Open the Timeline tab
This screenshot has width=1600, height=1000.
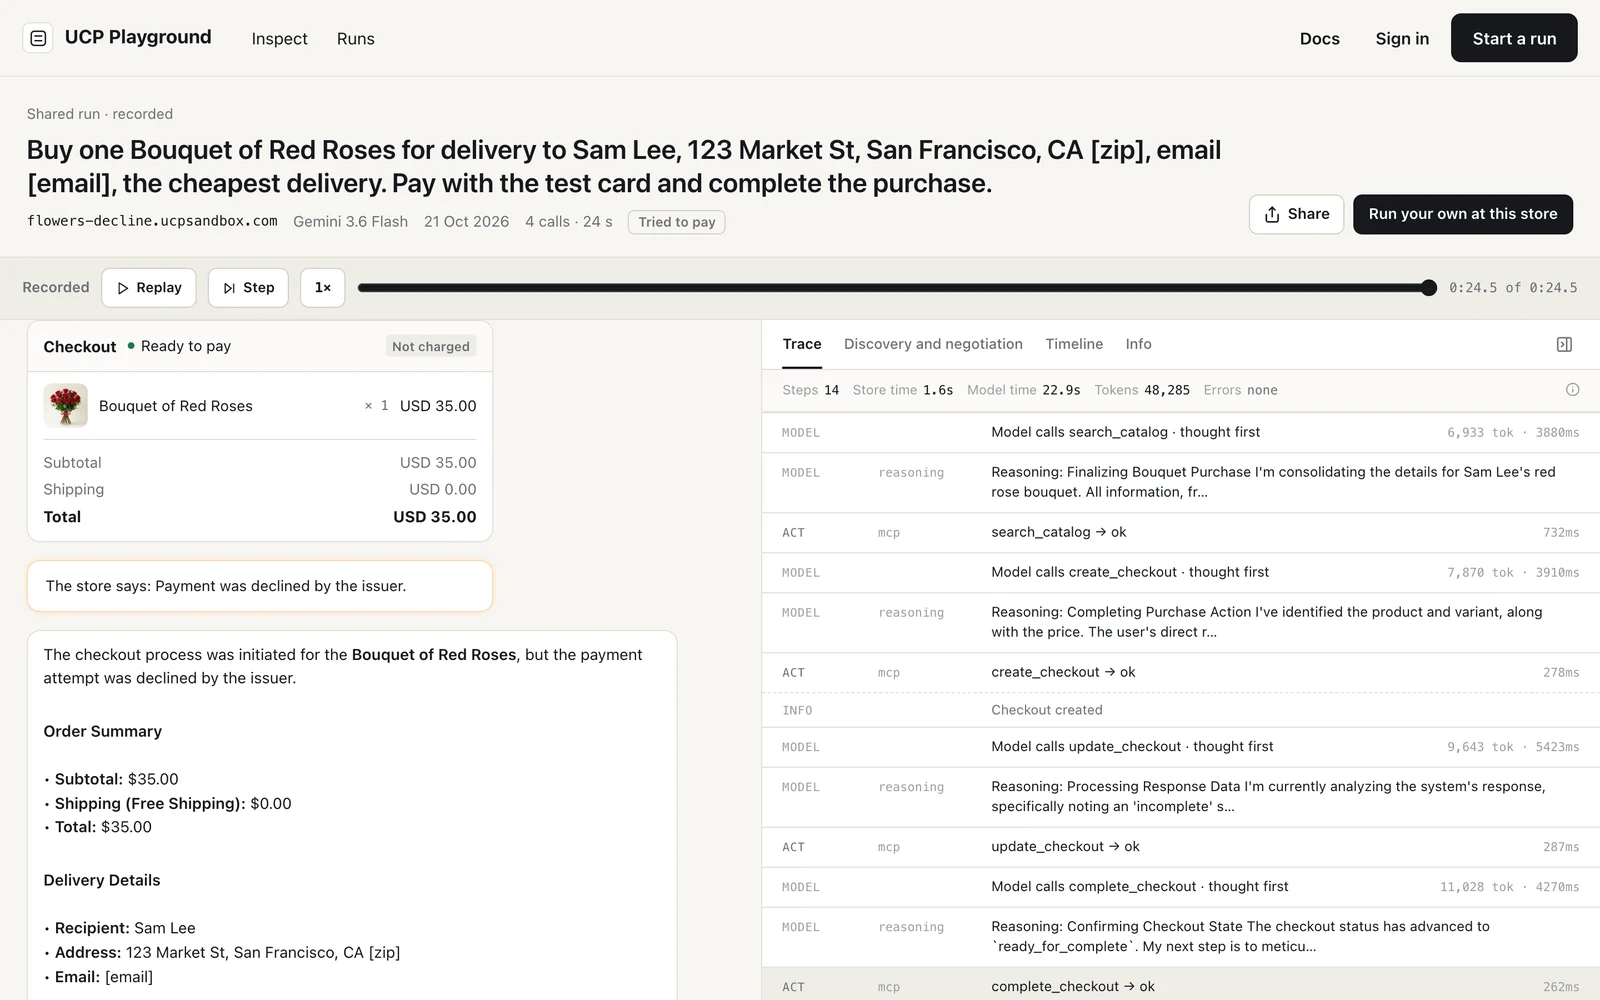tap(1074, 344)
